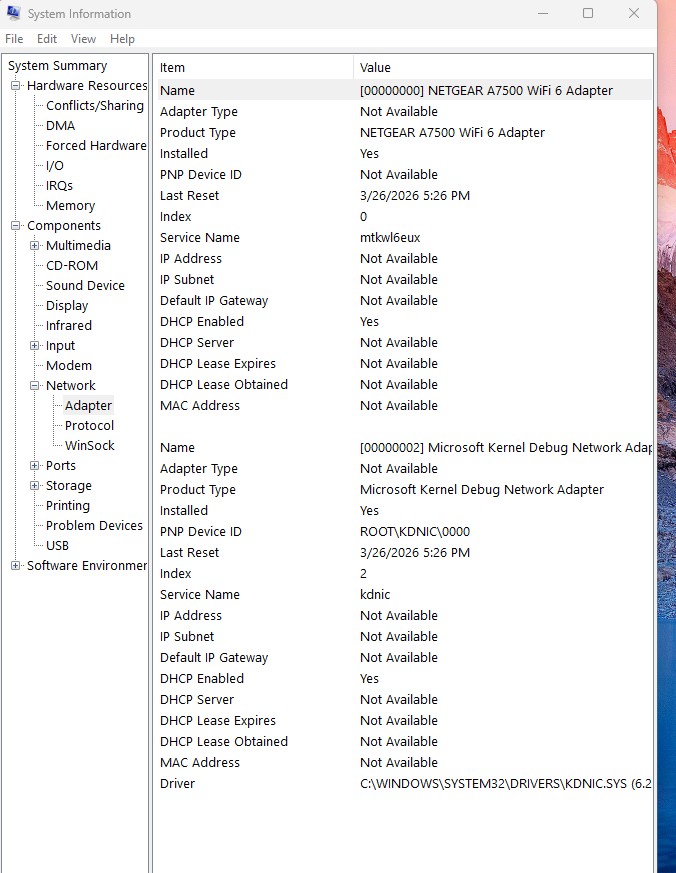Collapse the Network node
676x873 pixels.
tap(35, 385)
